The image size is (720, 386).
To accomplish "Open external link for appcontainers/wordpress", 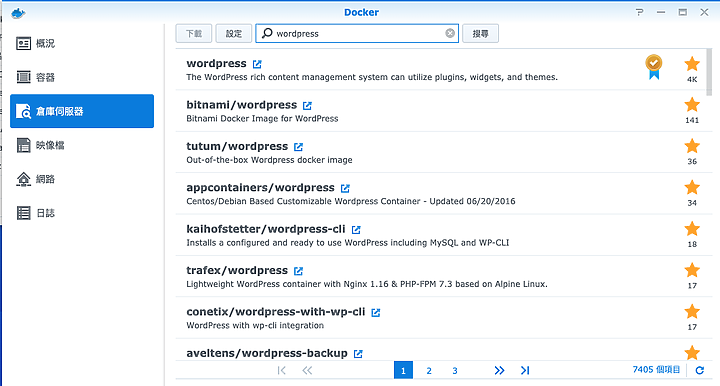I will (x=345, y=188).
